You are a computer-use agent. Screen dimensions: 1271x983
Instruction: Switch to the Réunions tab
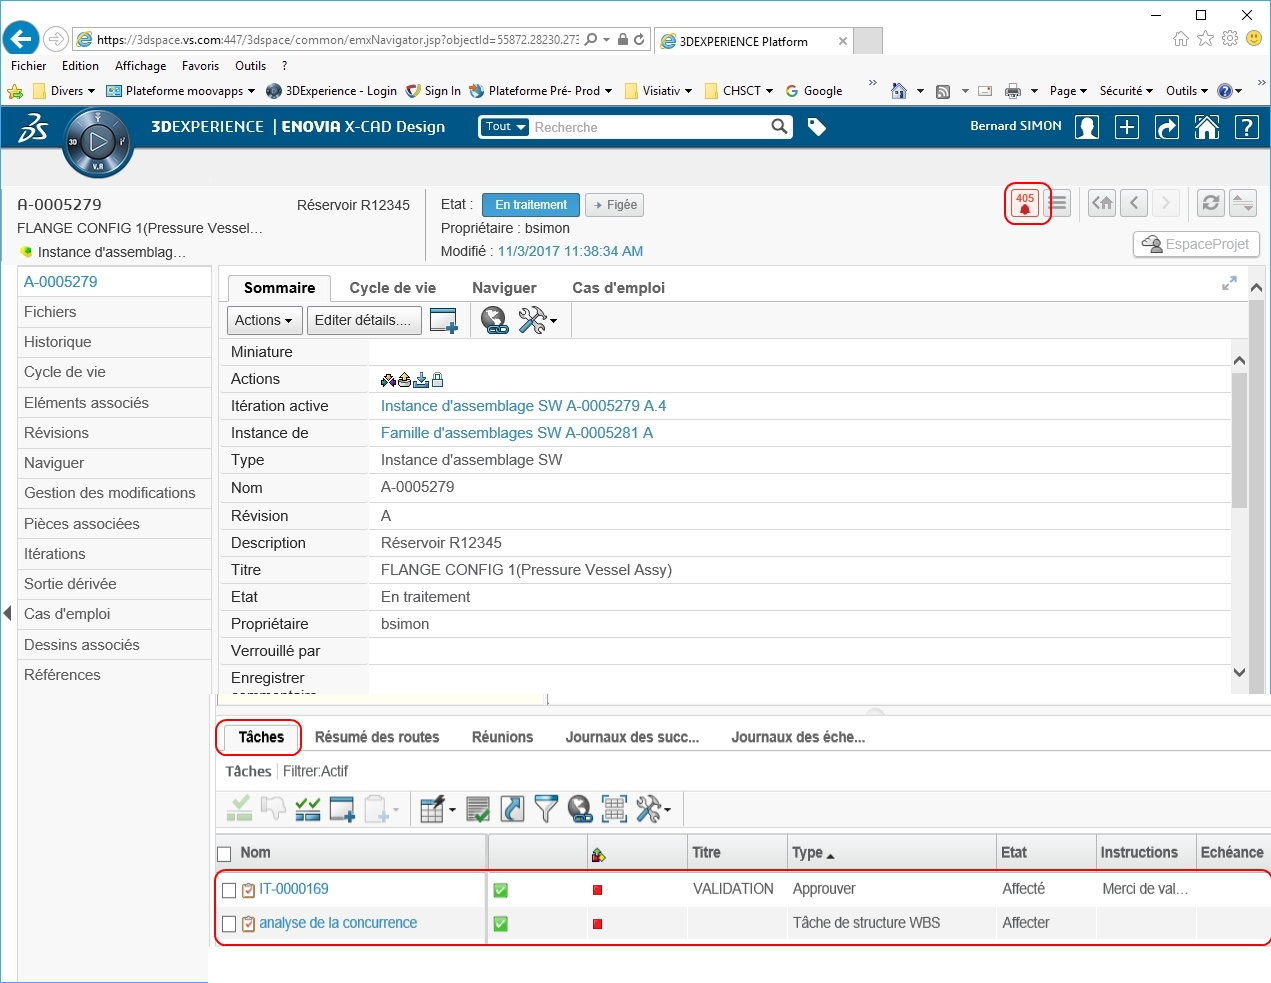[x=502, y=737]
